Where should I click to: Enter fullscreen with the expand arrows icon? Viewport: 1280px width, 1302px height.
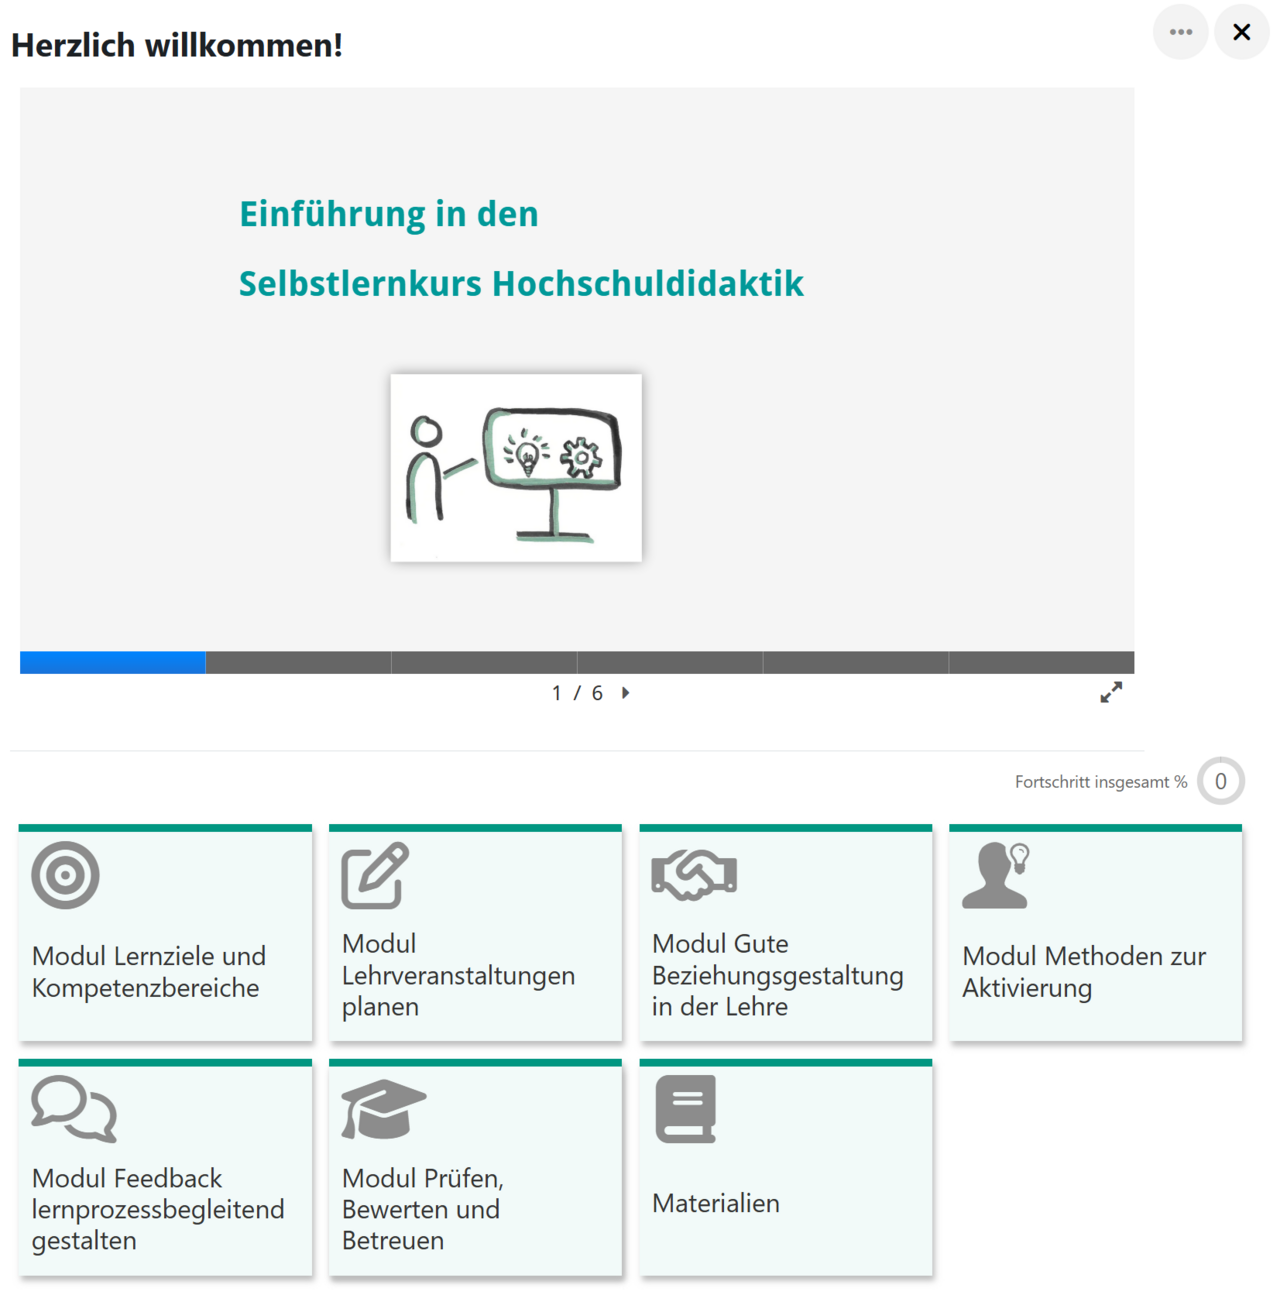click(x=1111, y=692)
